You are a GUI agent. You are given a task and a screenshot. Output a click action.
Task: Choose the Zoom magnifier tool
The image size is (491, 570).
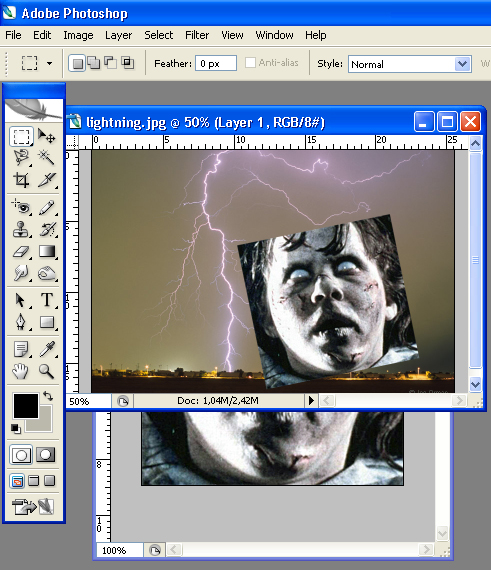point(47,371)
